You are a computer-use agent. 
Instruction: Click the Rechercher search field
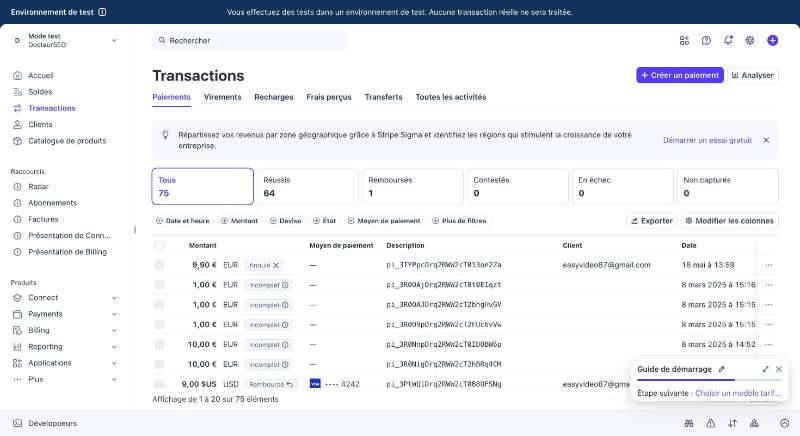coord(250,40)
